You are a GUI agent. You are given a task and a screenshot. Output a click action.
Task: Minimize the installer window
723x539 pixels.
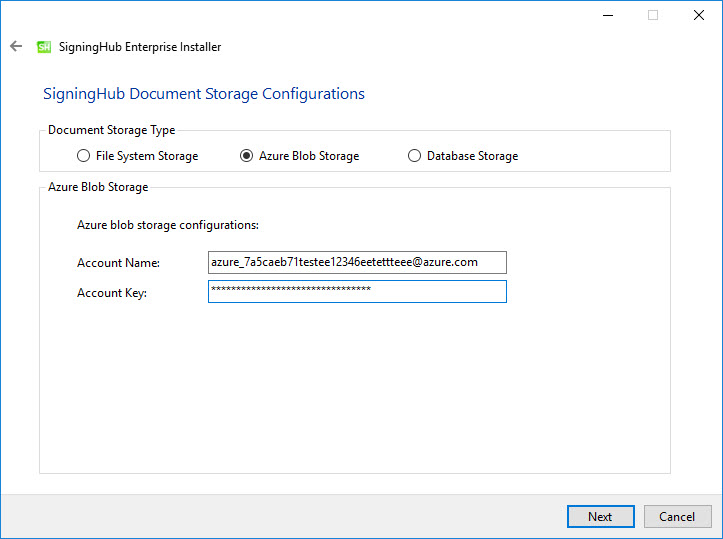pyautogui.click(x=608, y=15)
